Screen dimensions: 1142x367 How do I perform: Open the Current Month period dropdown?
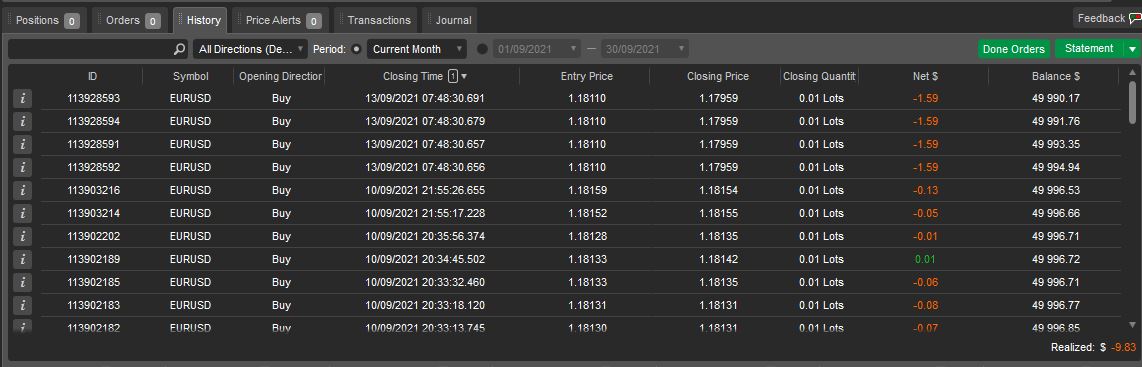(417, 50)
